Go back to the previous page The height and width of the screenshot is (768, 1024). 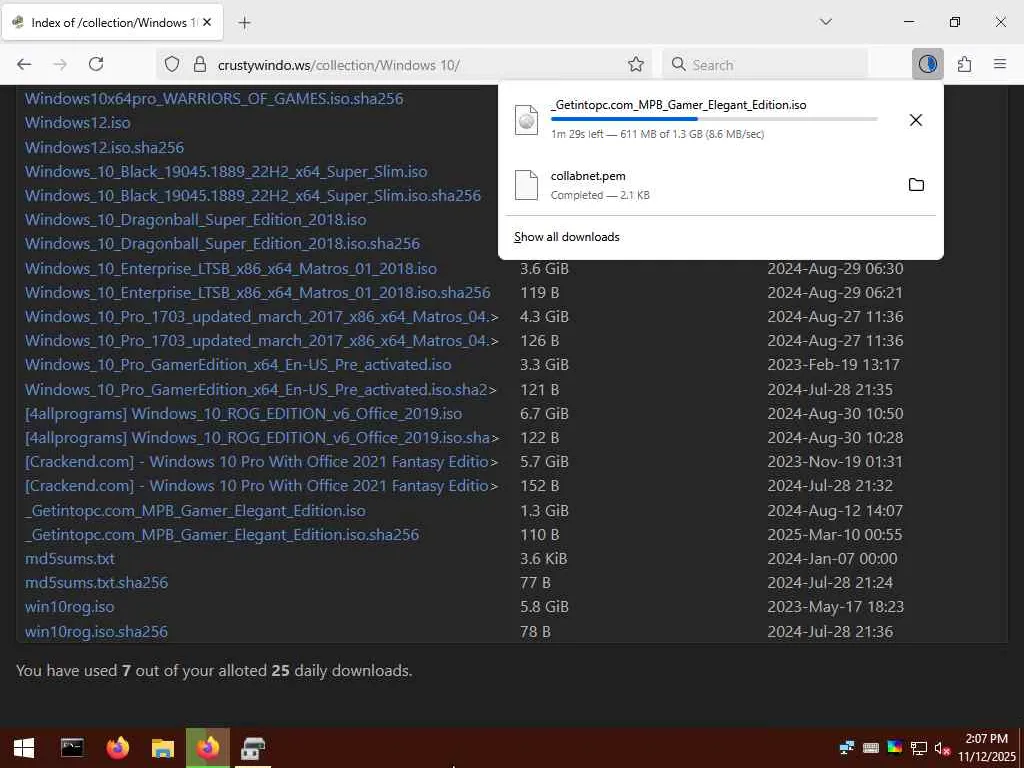click(x=24, y=64)
